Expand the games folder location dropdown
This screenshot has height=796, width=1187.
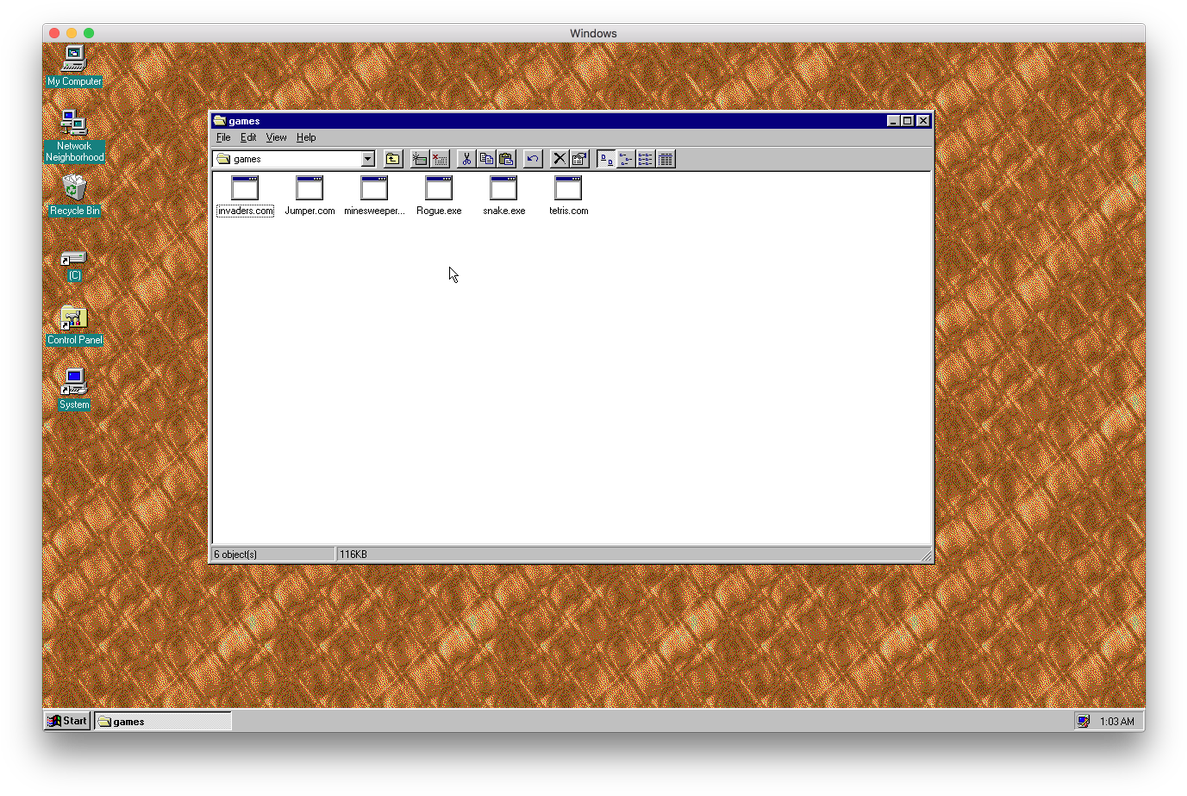(x=367, y=159)
